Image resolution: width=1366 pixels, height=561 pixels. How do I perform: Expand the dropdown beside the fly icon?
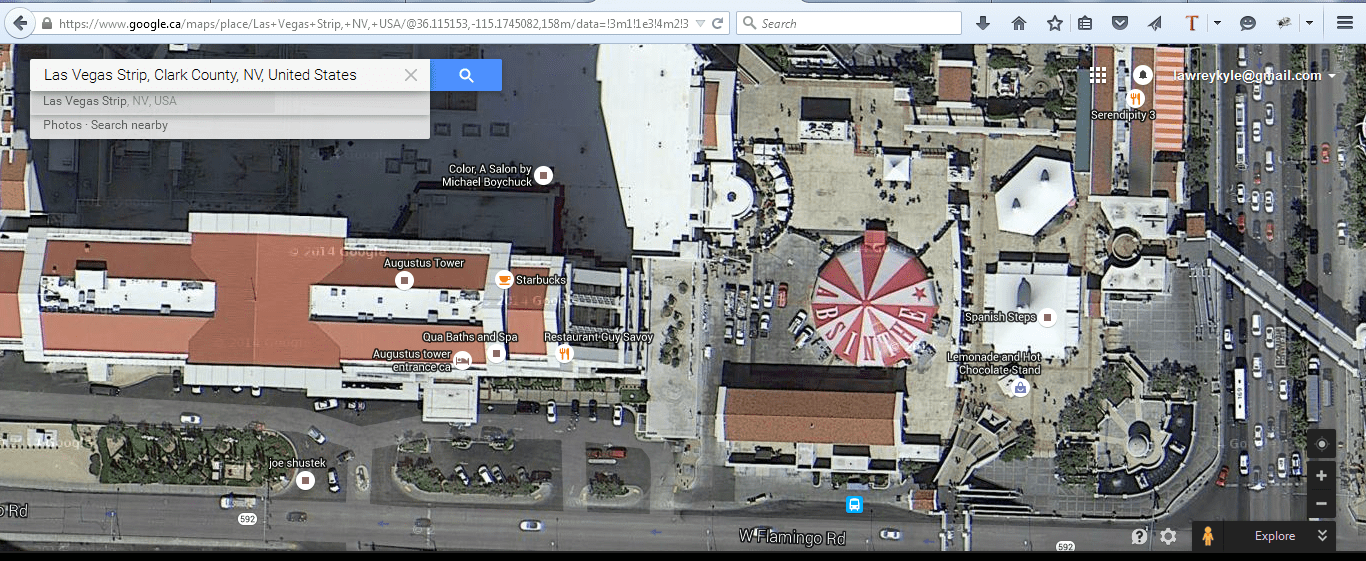(1309, 23)
